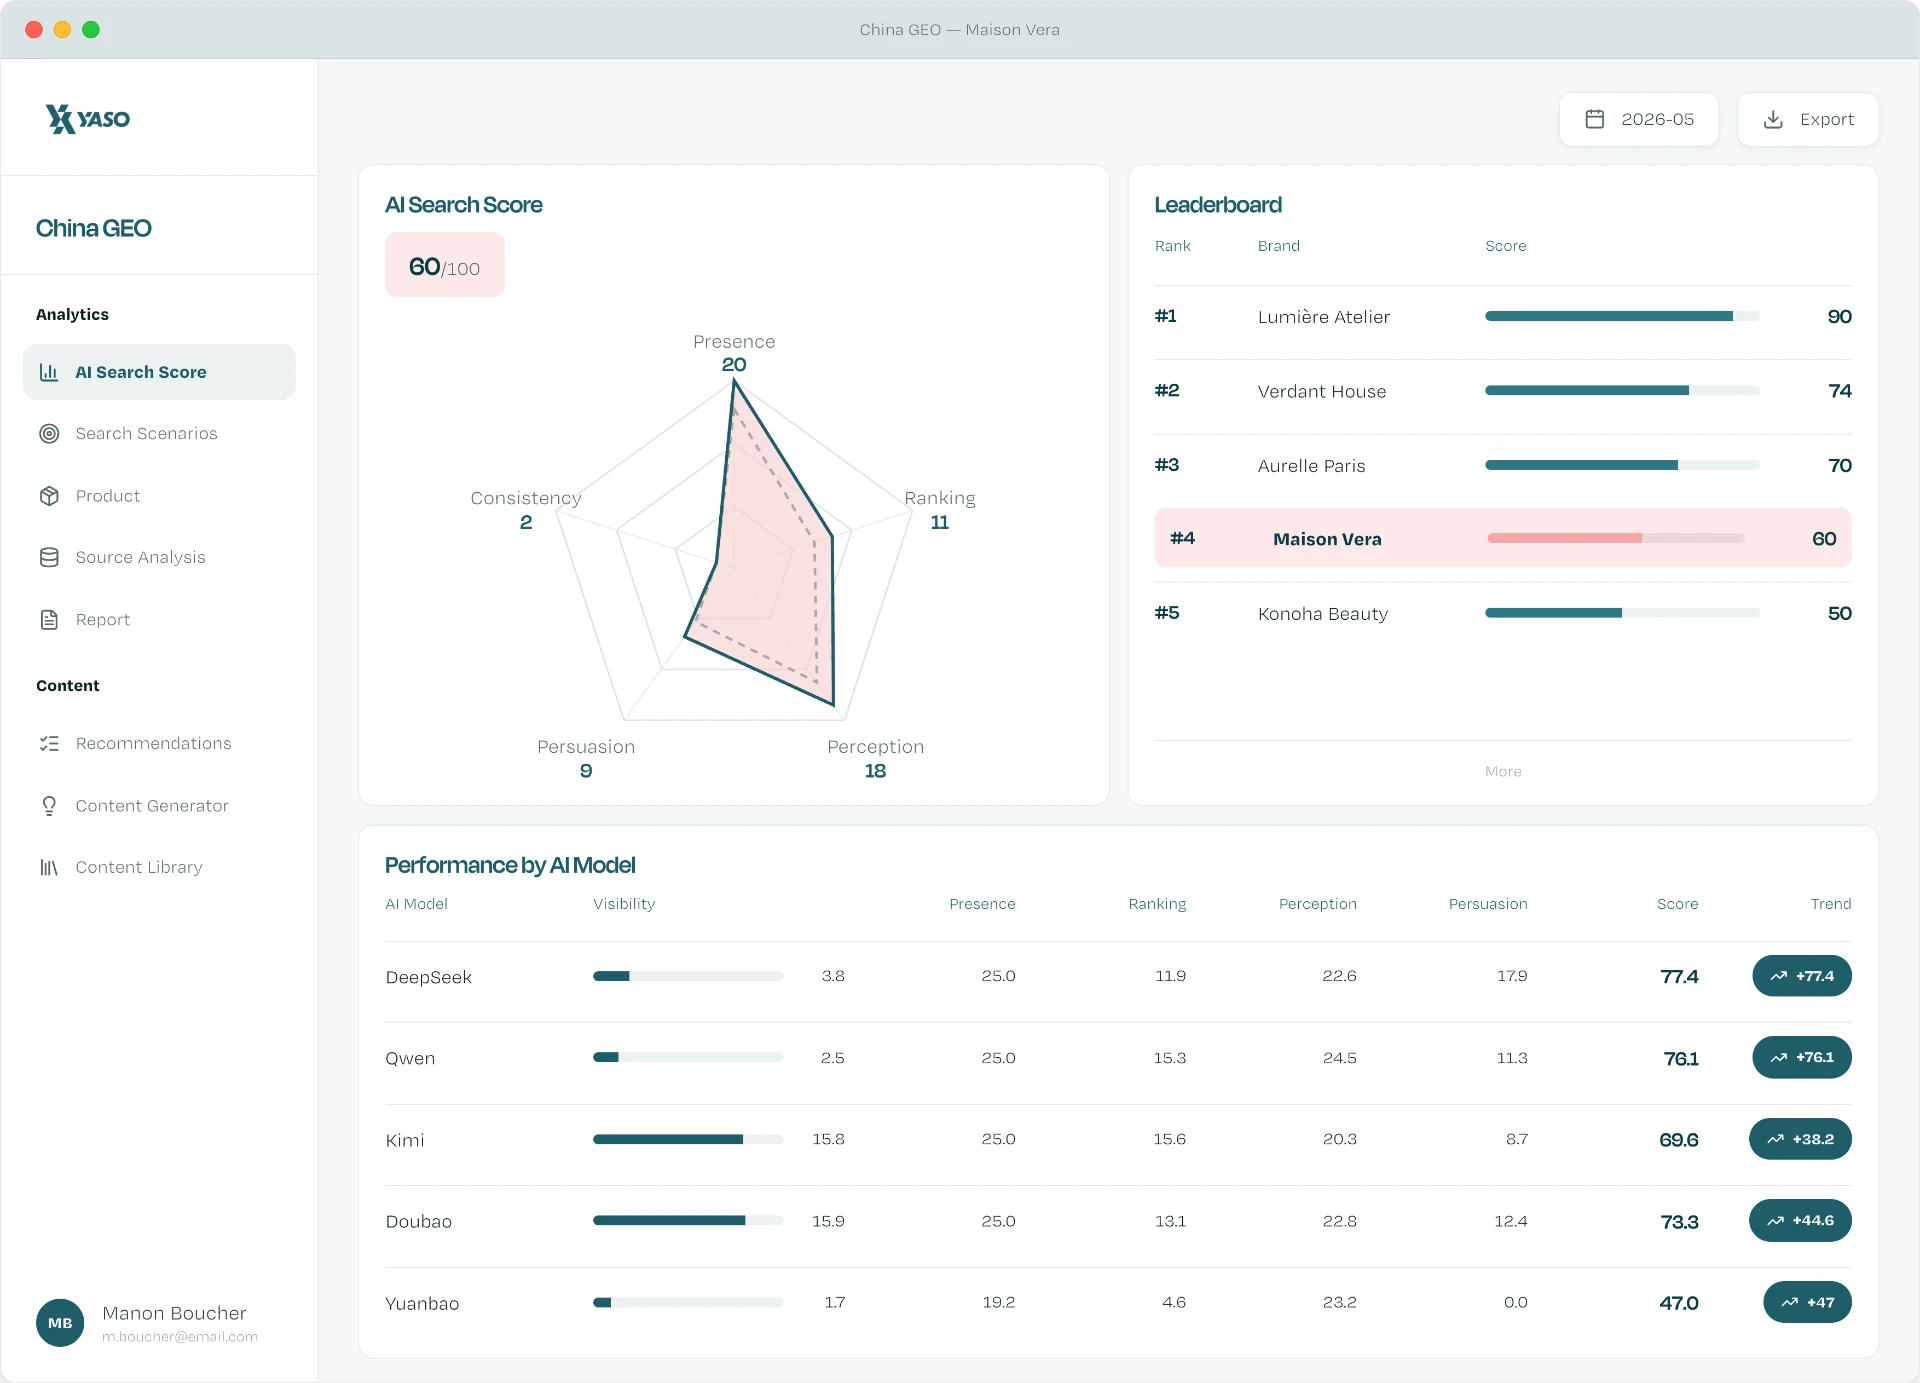Click the 60/100 score badge
Screen dimensions: 1920x1383
coord(445,265)
